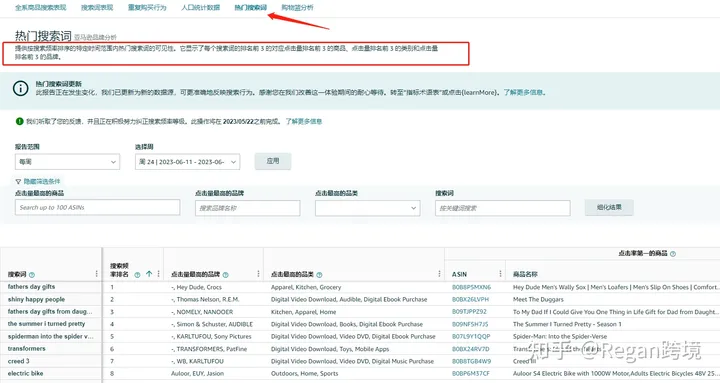720x383 pixels.
Task: Select search term 'fathers day gifts from daug…'
Action: [x=50, y=311]
